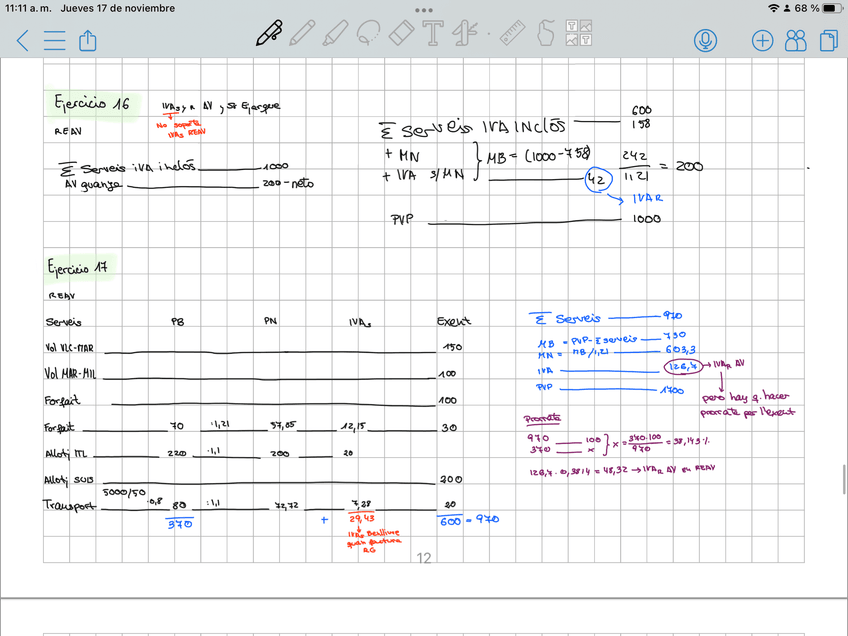This screenshot has width=848, height=636.
Task: Activate the Lasso selection tool
Action: coord(367,35)
